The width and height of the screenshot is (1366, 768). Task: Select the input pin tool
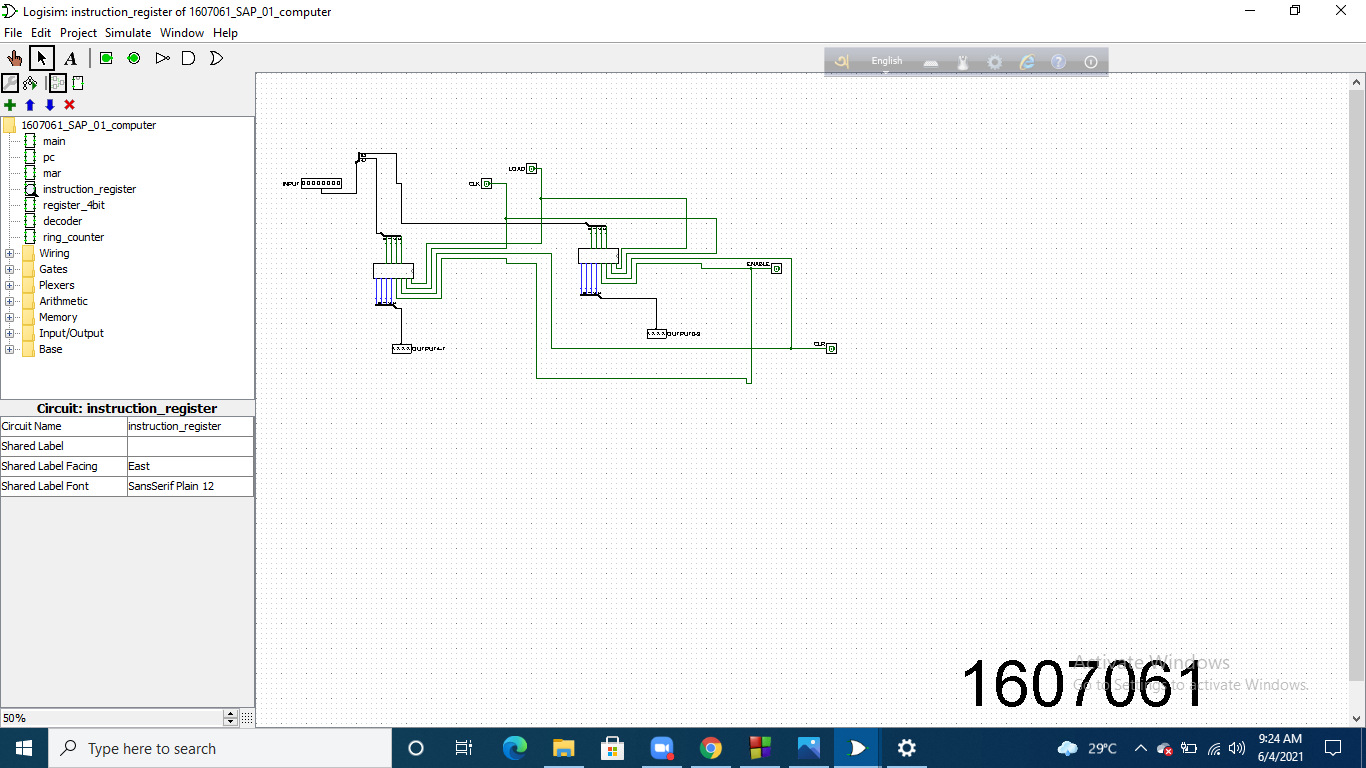tap(106, 58)
